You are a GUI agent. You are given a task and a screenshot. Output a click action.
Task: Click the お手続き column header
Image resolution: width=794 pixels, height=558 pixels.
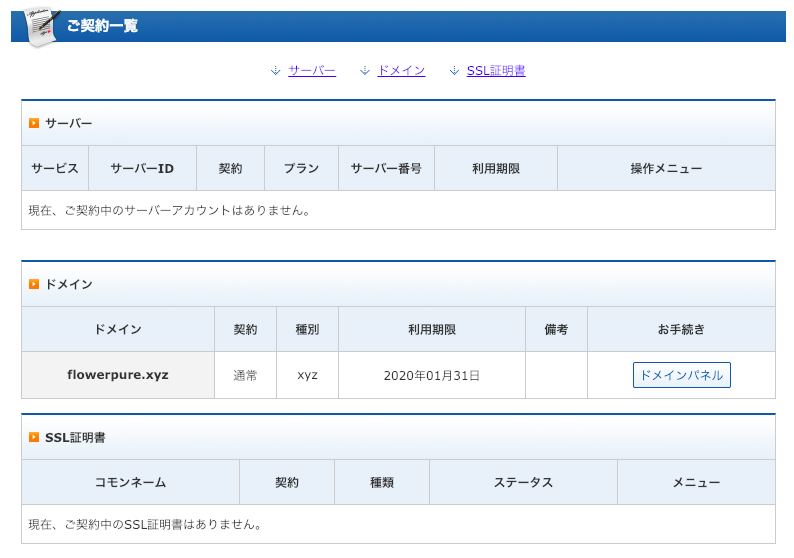click(x=682, y=329)
